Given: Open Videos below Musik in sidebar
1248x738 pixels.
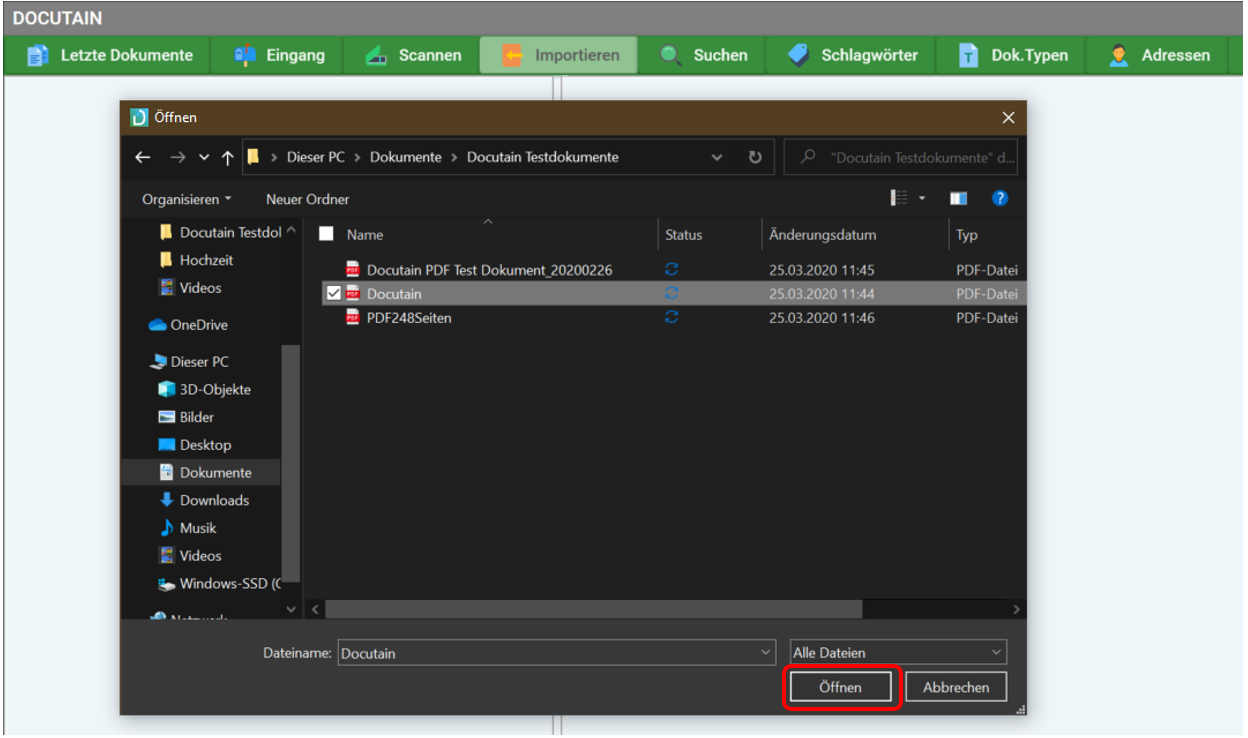Looking at the screenshot, I should [x=190, y=556].
